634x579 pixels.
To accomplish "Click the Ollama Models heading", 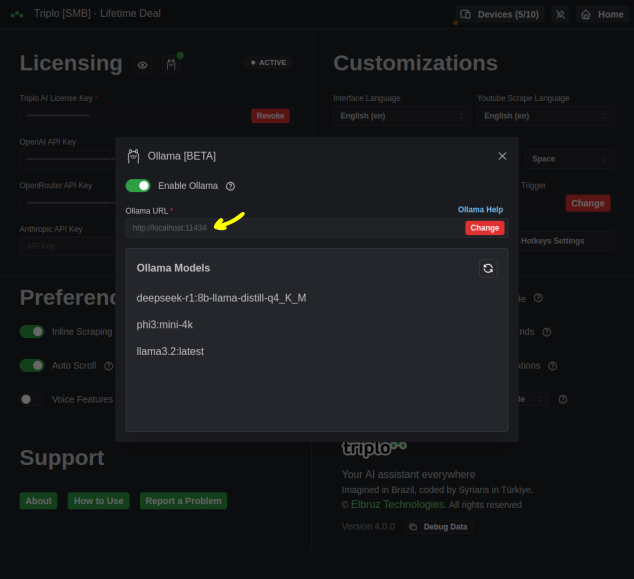I will (x=173, y=268).
